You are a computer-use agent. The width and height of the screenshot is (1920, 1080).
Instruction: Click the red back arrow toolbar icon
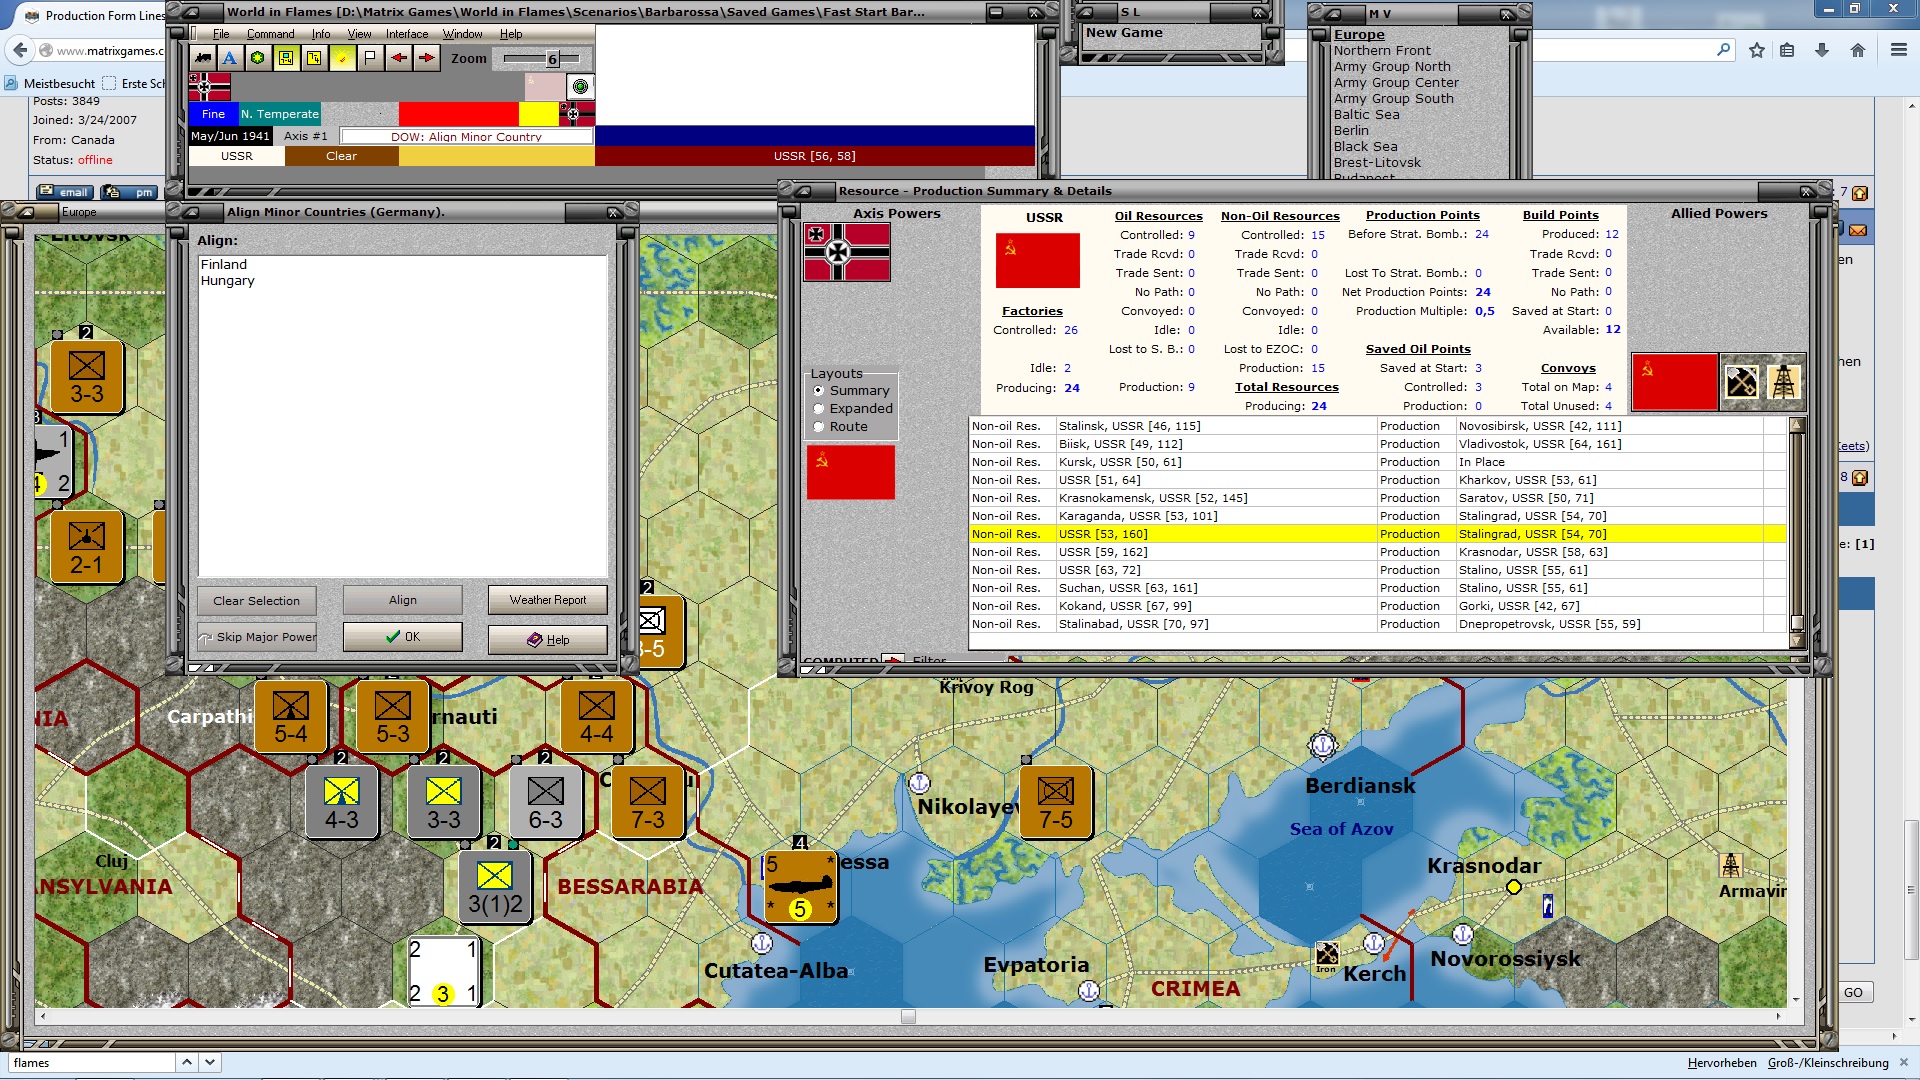pyautogui.click(x=398, y=58)
